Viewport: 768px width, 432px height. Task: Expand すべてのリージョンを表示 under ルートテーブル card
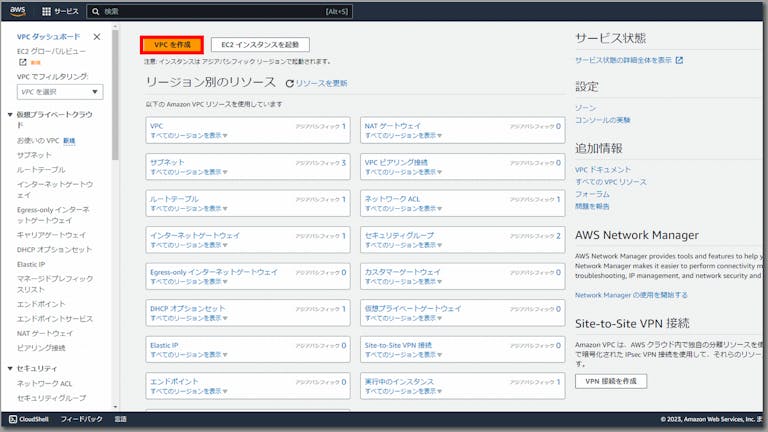pos(189,209)
